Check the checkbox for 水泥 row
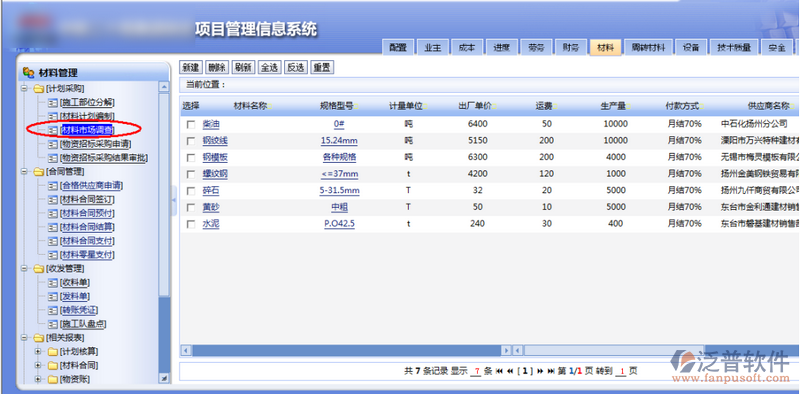Viewport: 800px width, 394px height. pos(191,224)
